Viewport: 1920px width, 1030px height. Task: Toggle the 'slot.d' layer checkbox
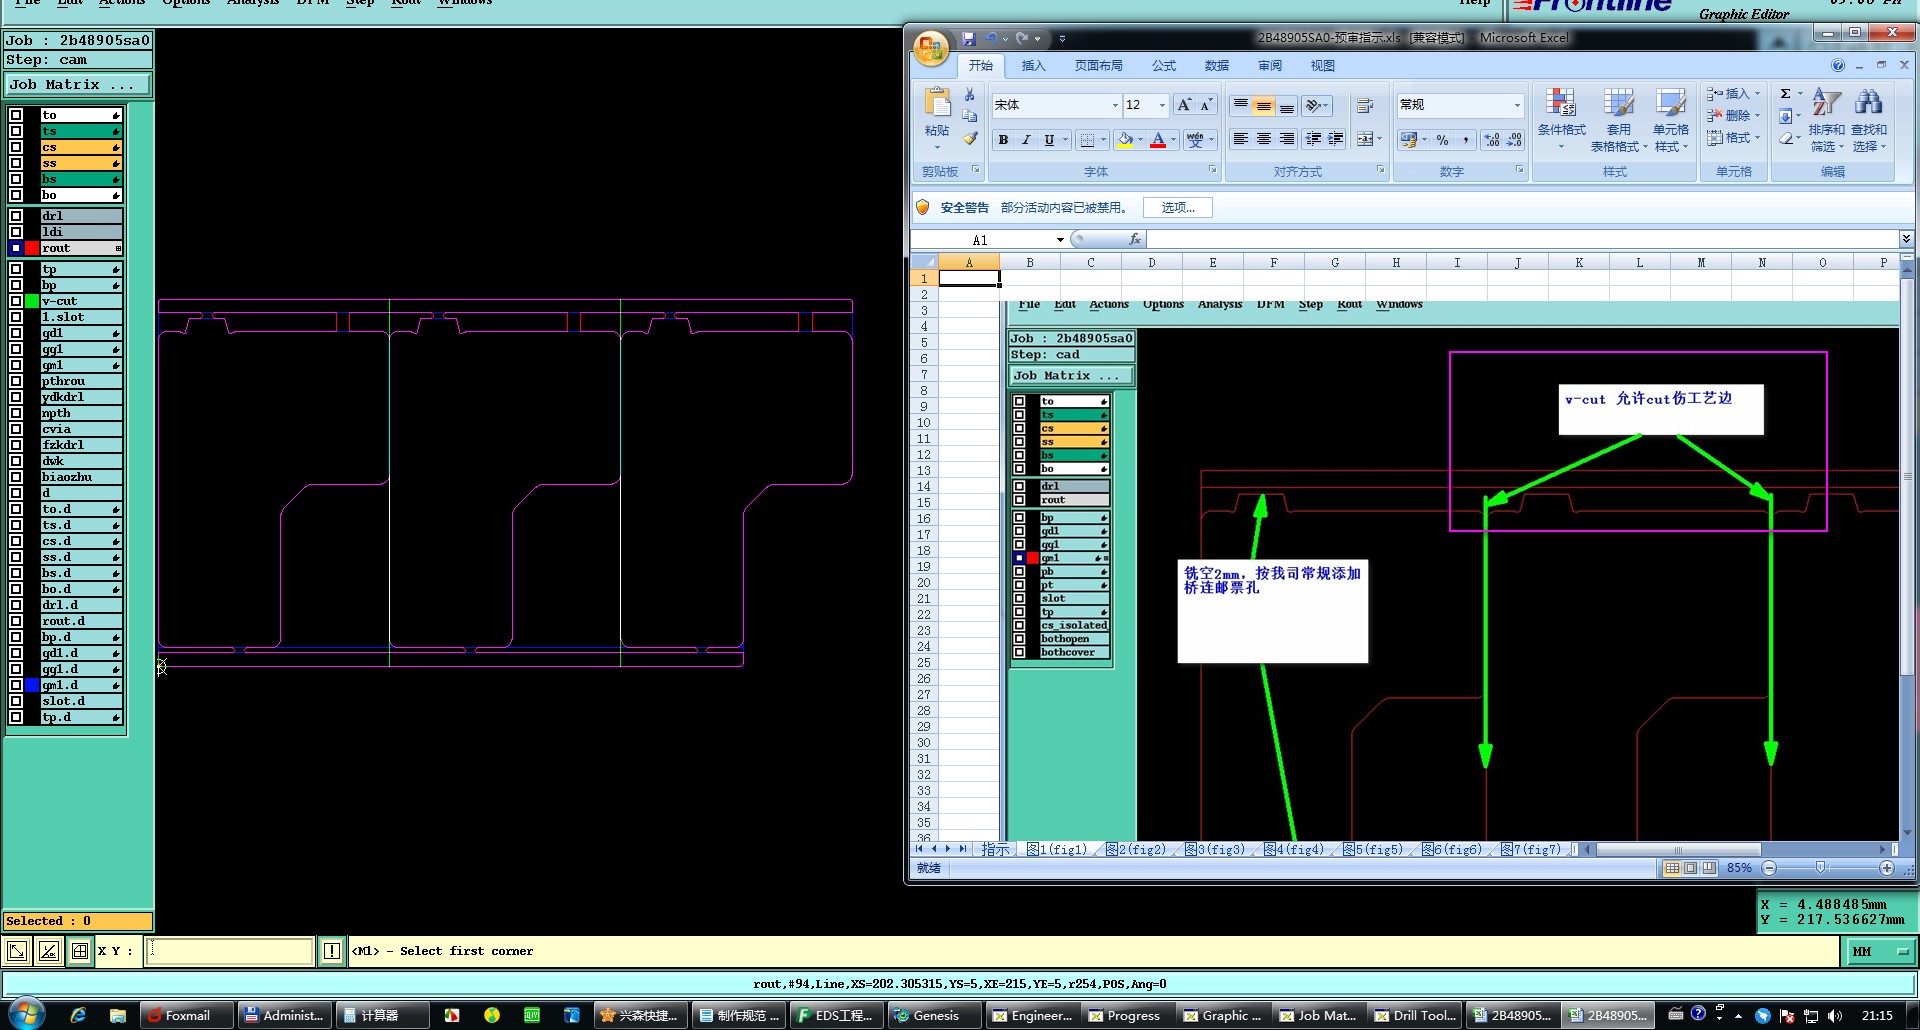pos(16,701)
